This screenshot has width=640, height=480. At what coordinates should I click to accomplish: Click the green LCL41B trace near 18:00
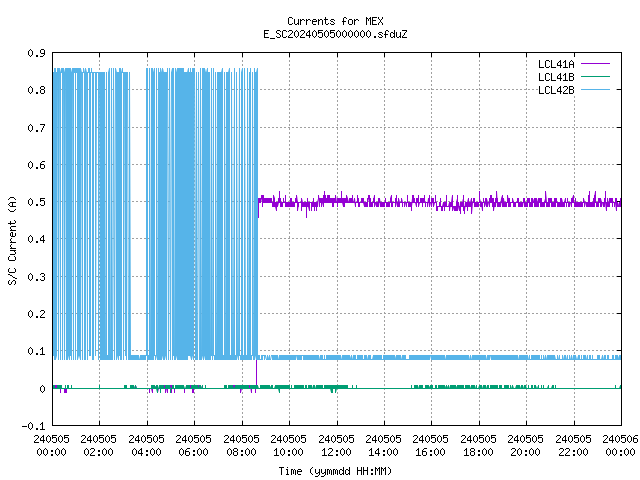click(479, 387)
